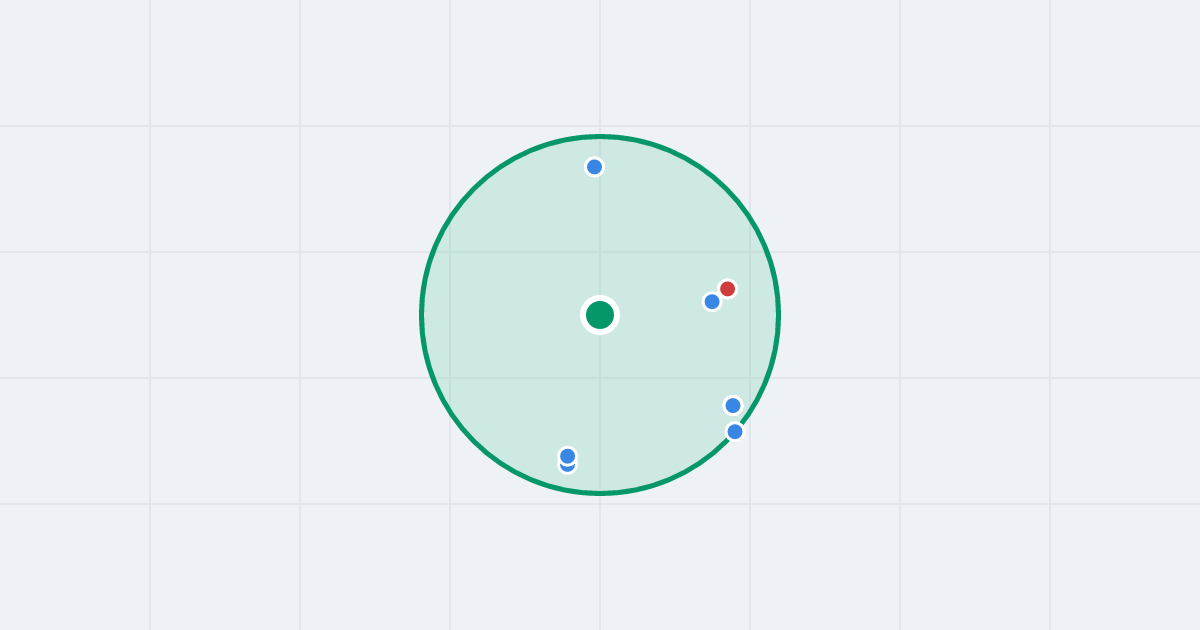Select the blue marker touching the circle's edge
The height and width of the screenshot is (630, 1200).
pos(735,432)
